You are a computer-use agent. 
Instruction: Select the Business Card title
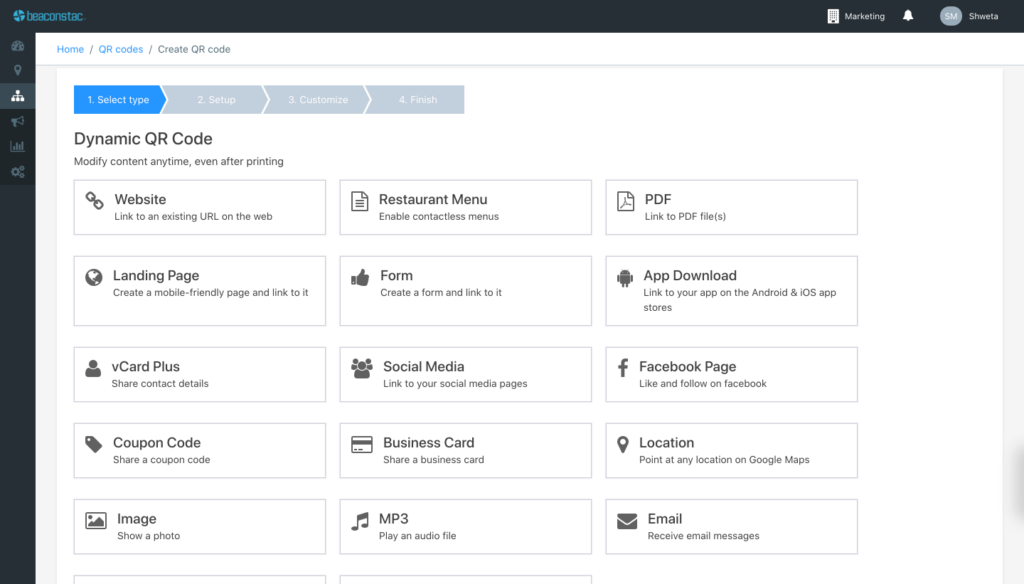[428, 443]
